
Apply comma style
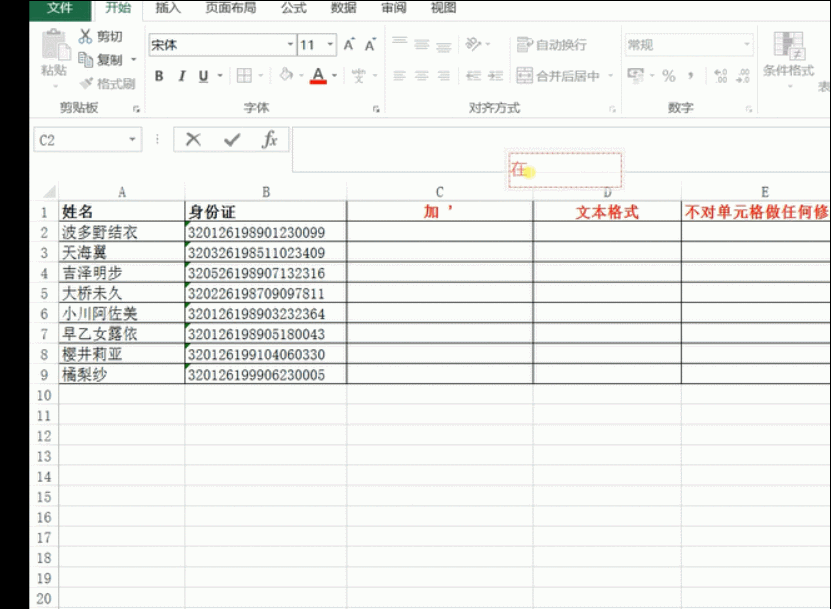click(x=691, y=76)
